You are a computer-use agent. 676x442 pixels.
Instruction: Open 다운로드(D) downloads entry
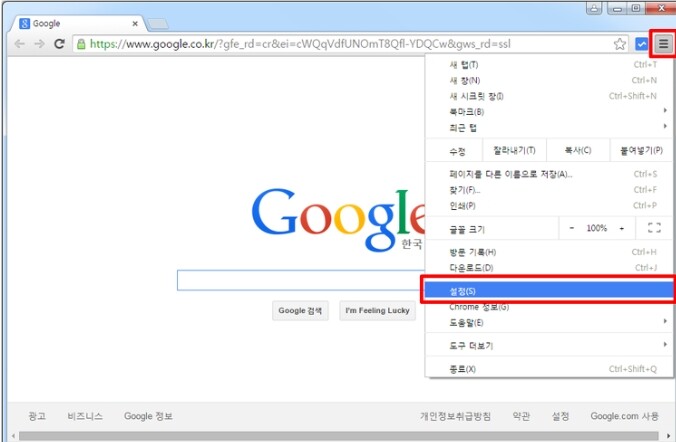pos(548,268)
